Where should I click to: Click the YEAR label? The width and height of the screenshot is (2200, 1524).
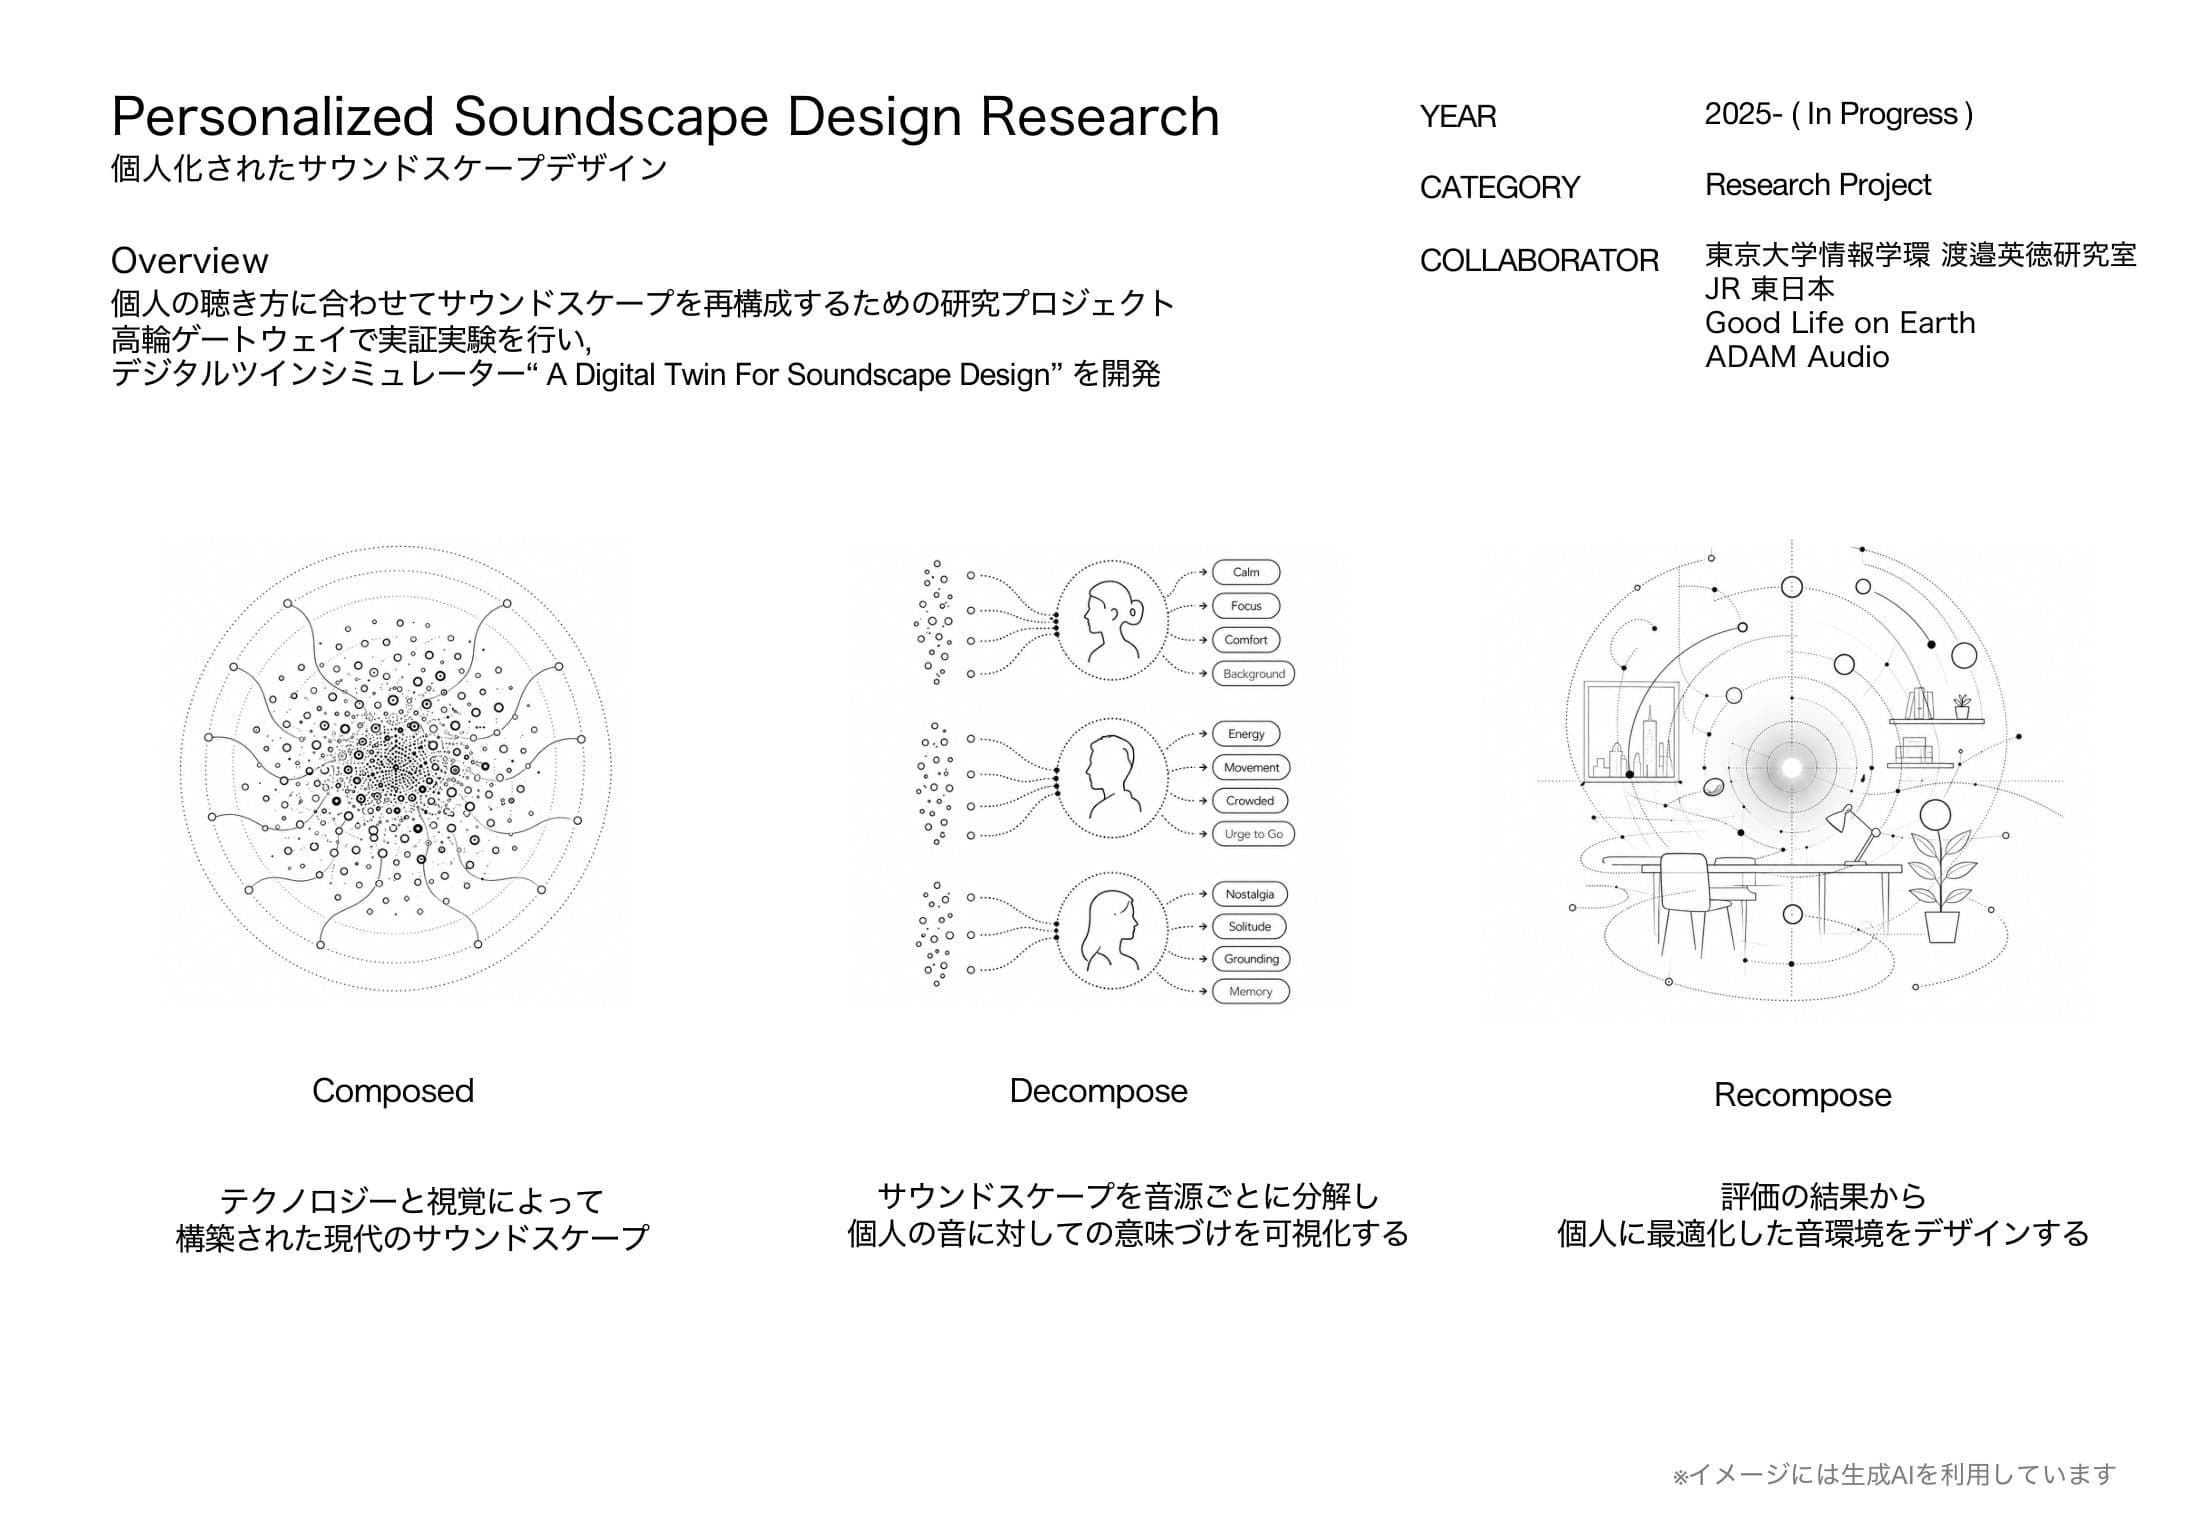pos(1458,117)
